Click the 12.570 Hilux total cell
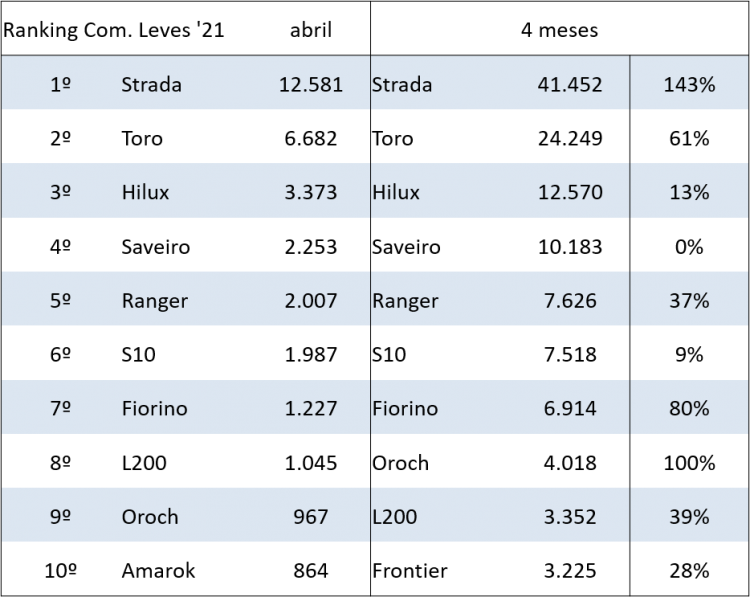The height and width of the screenshot is (597, 750). [569, 193]
